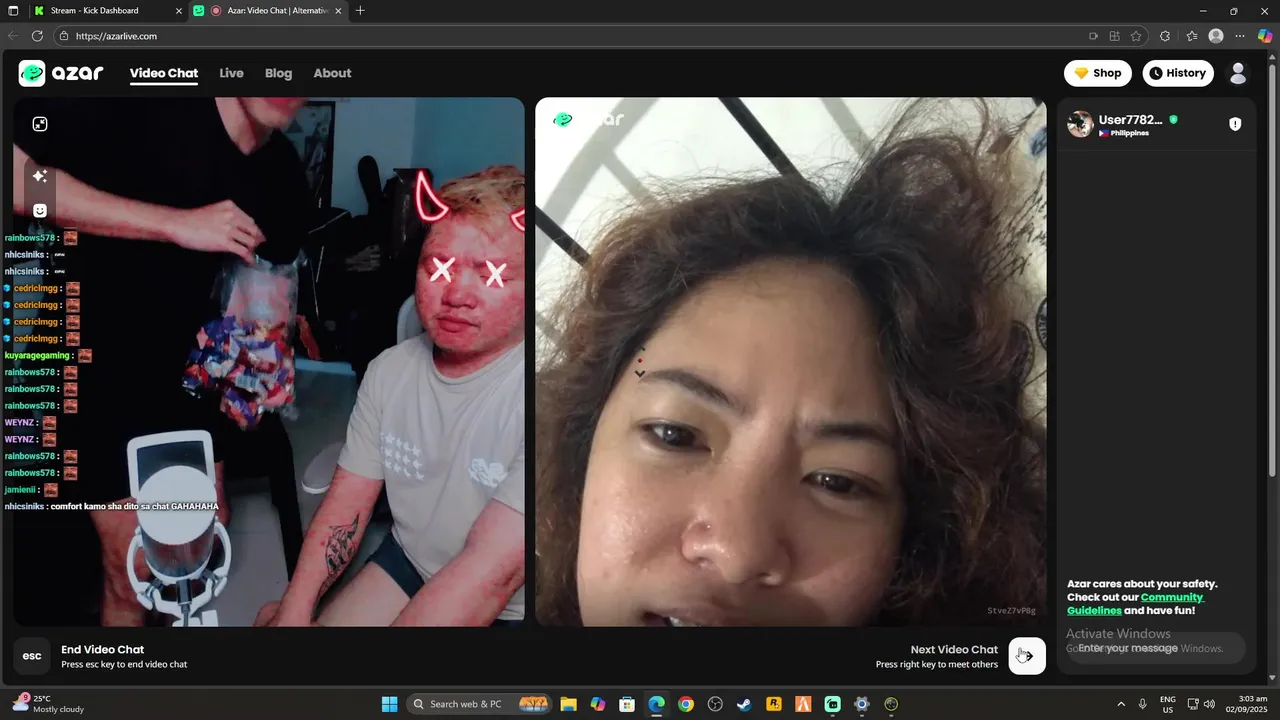Click the esc End Video Chat button
This screenshot has width=1280, height=720.
pyautogui.click(x=32, y=656)
